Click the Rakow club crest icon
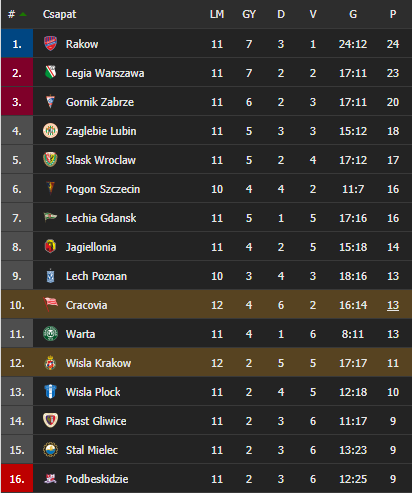 (x=50, y=44)
